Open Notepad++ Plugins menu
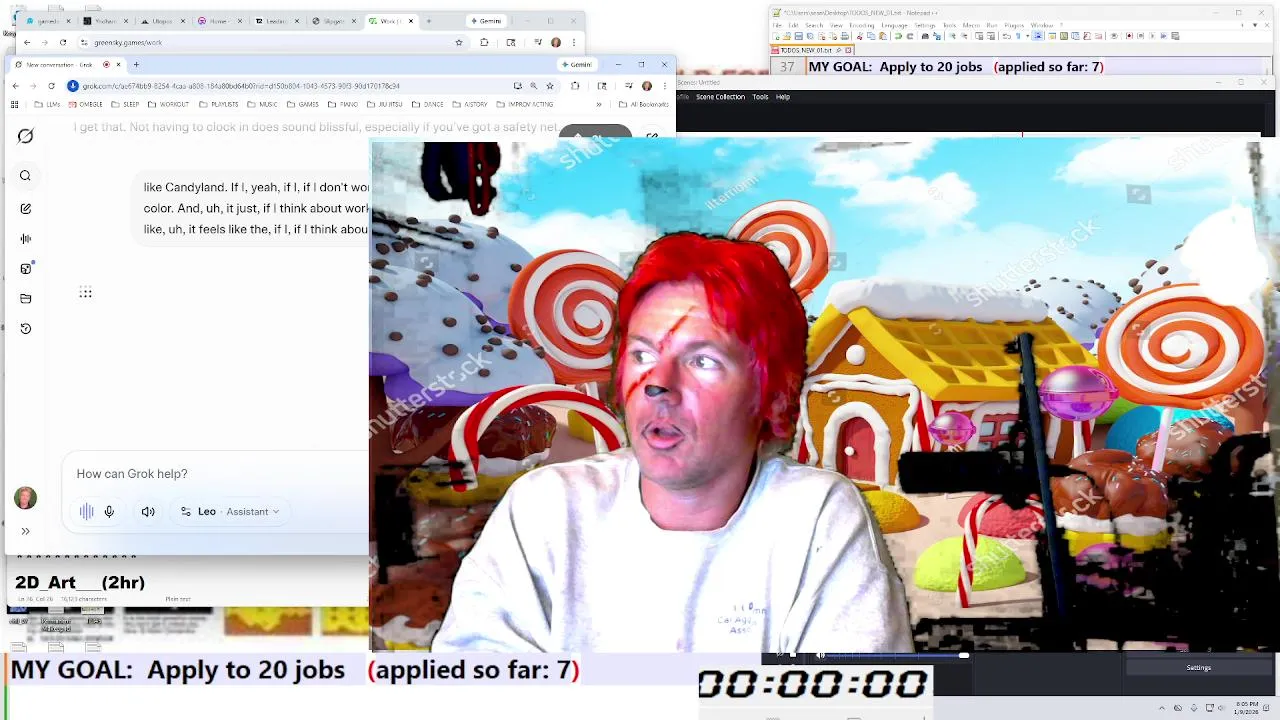 1014,25
